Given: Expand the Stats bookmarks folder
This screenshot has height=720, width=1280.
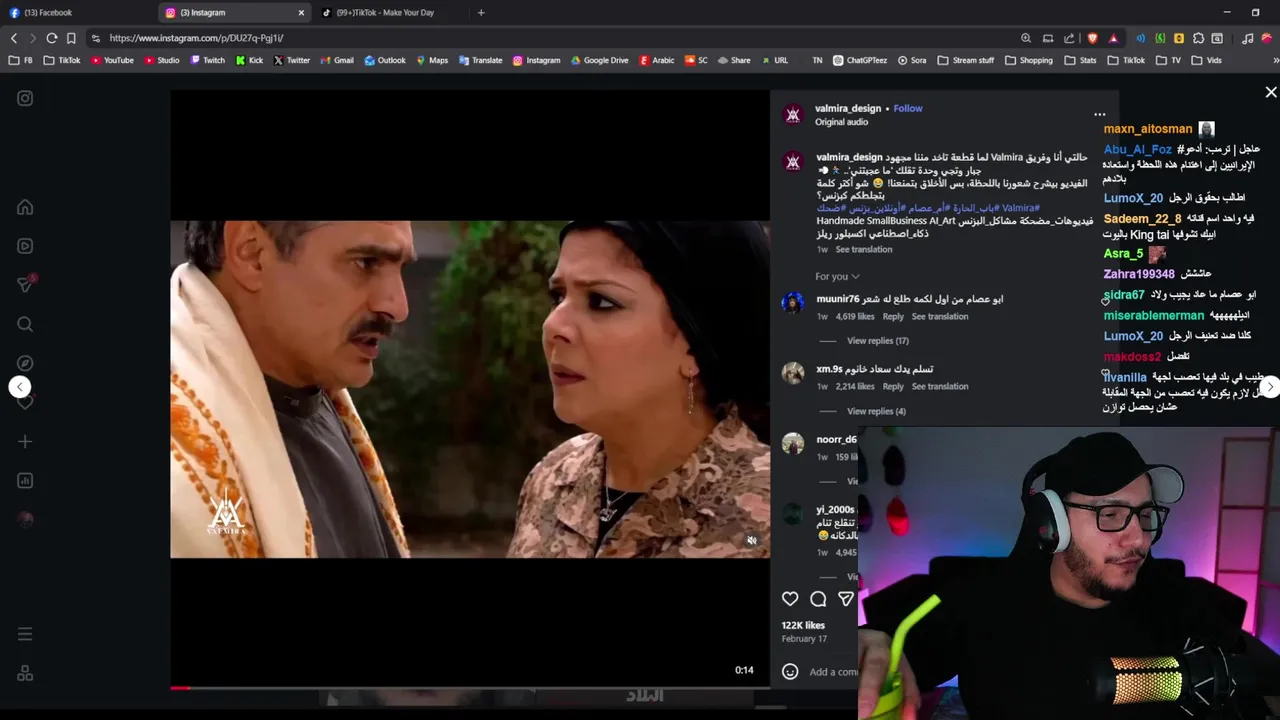Looking at the screenshot, I should tap(1081, 60).
